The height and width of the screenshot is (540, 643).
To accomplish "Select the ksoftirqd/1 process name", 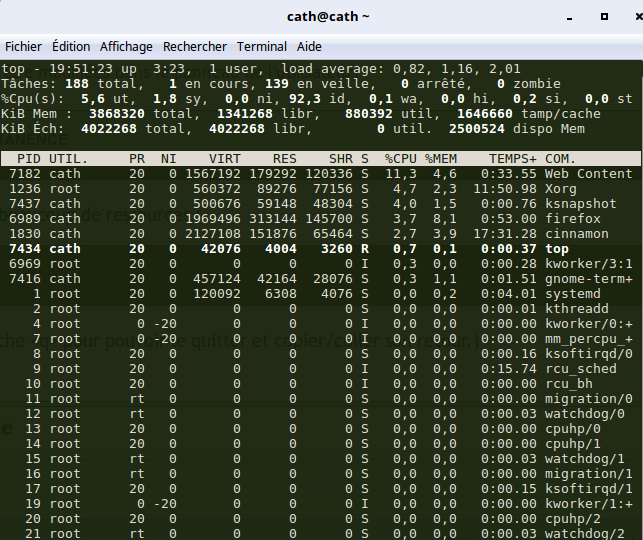I will [588, 489].
